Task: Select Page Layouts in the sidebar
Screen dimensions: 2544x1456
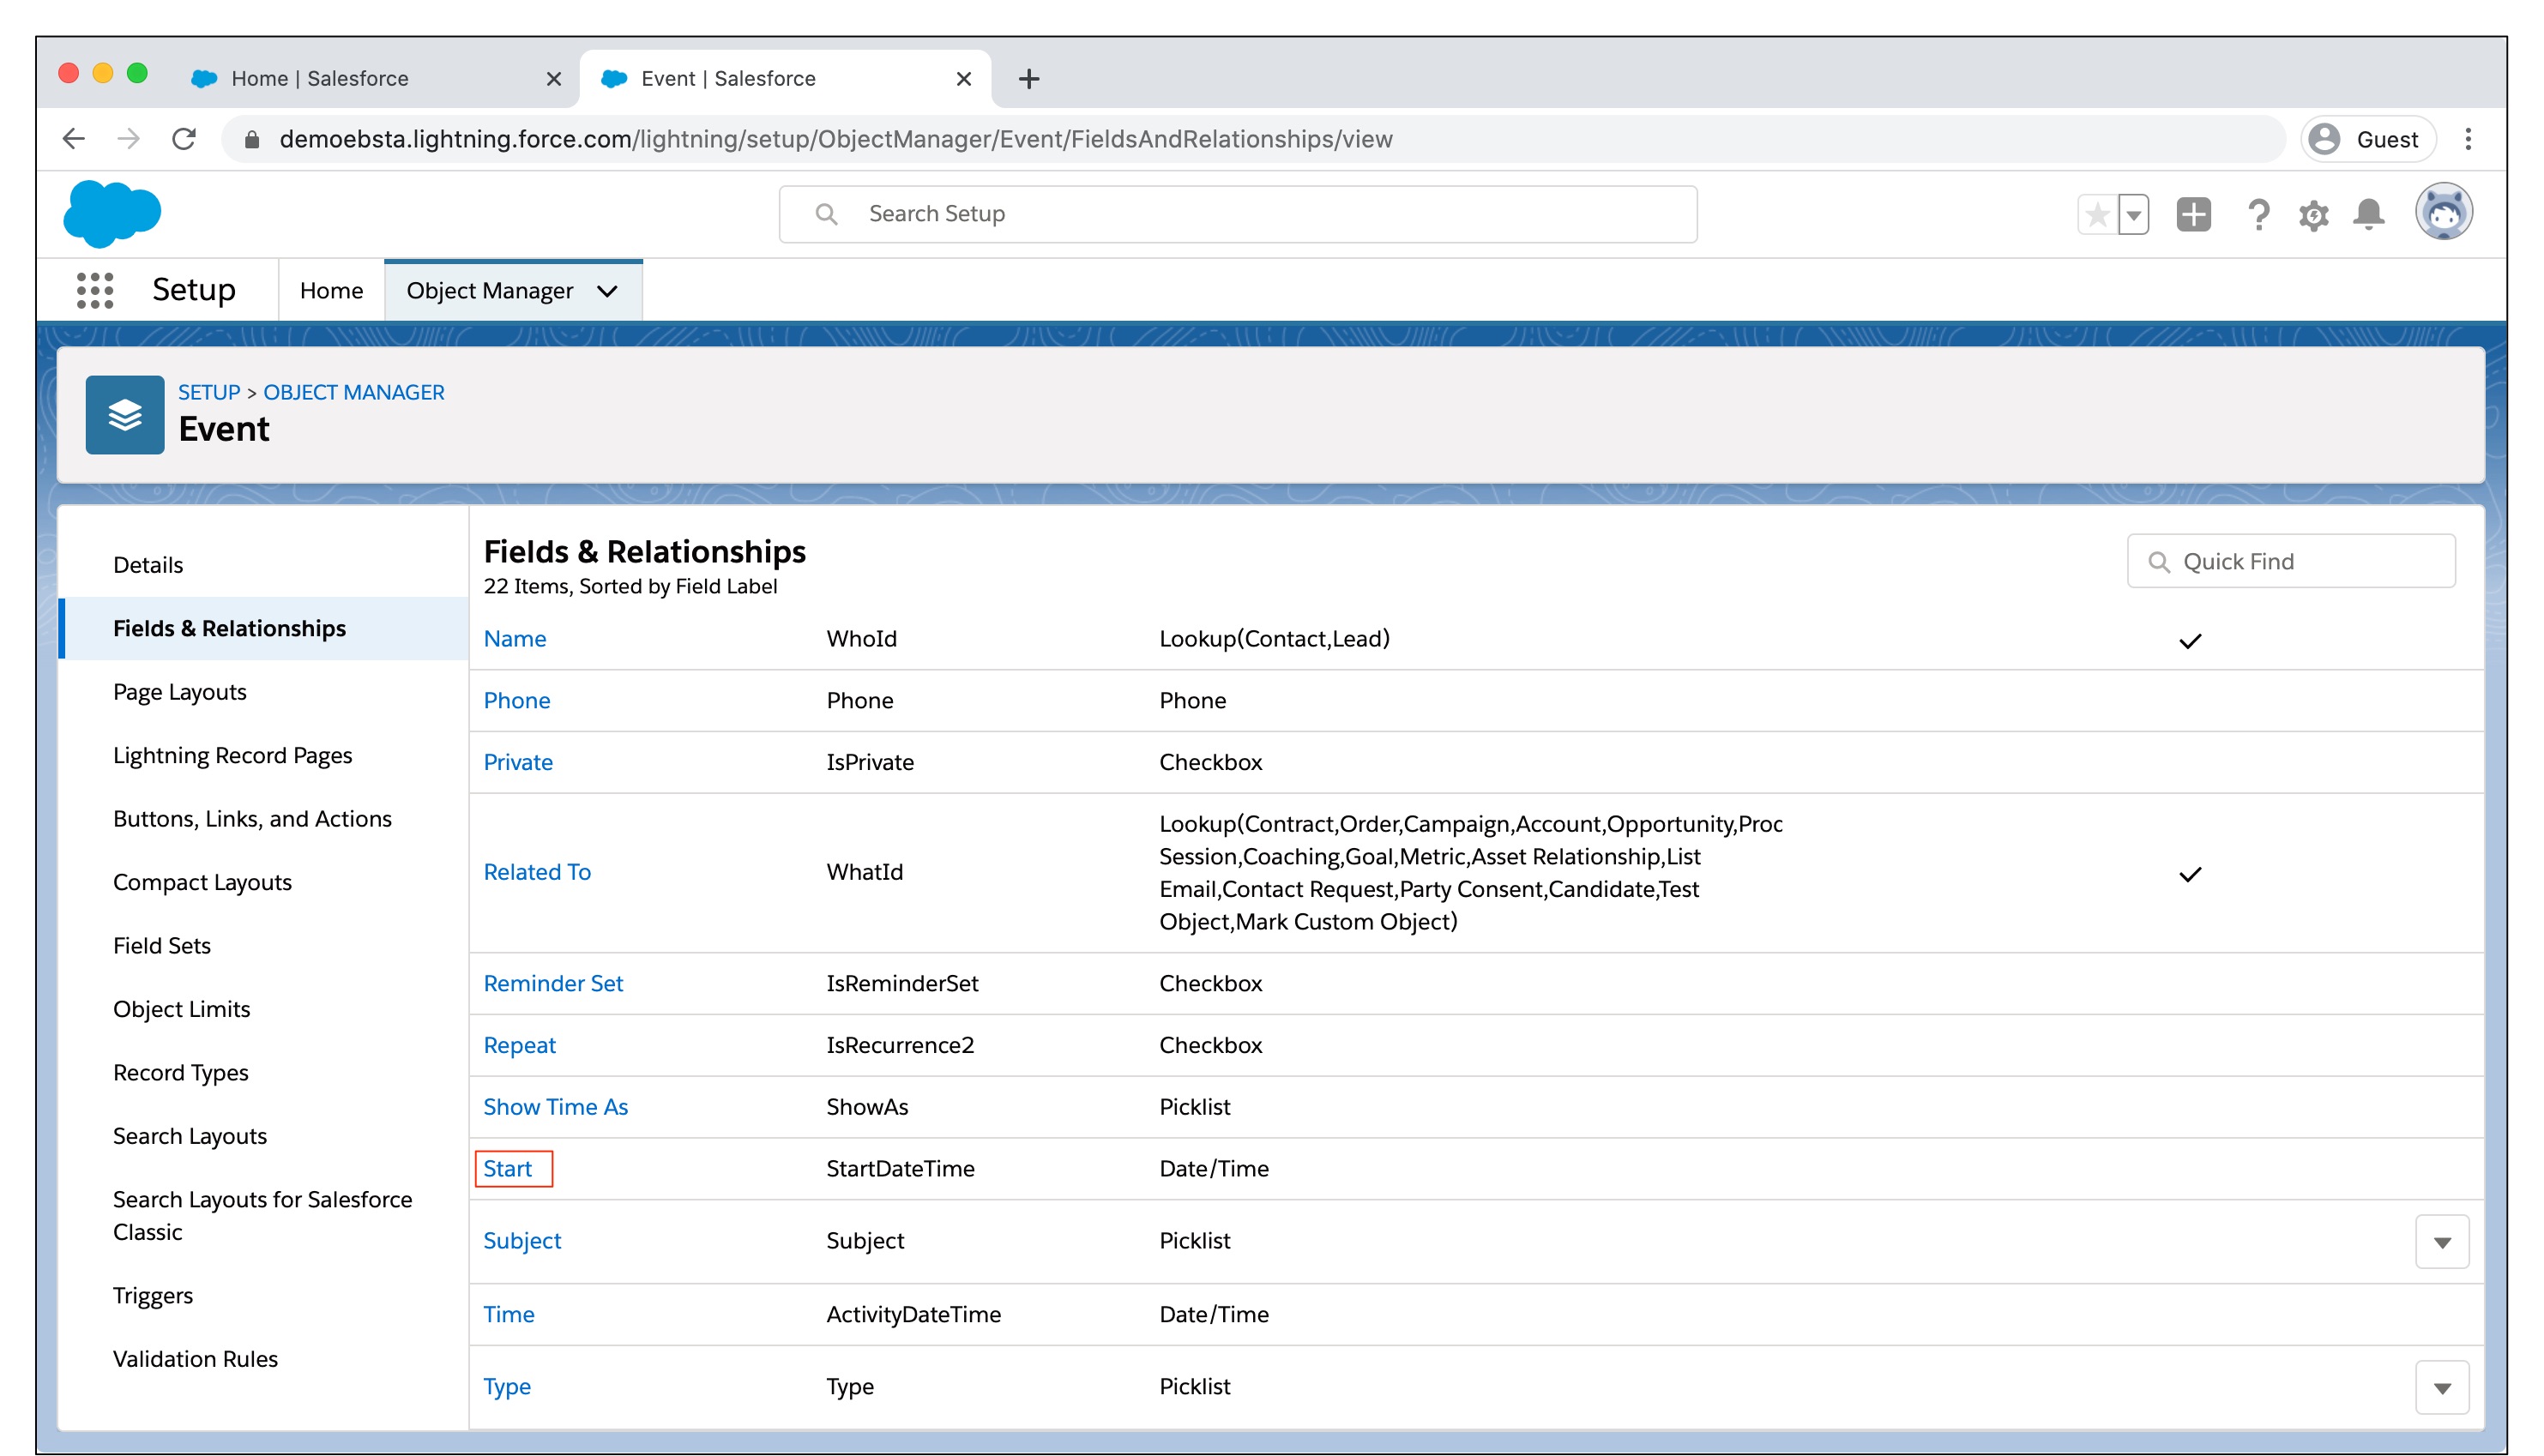Action: (179, 692)
